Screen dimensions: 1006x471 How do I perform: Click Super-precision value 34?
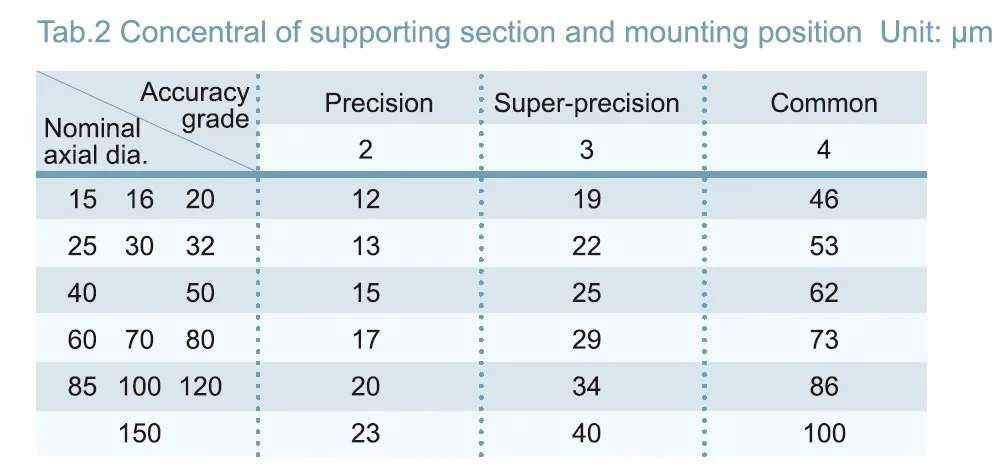point(587,386)
